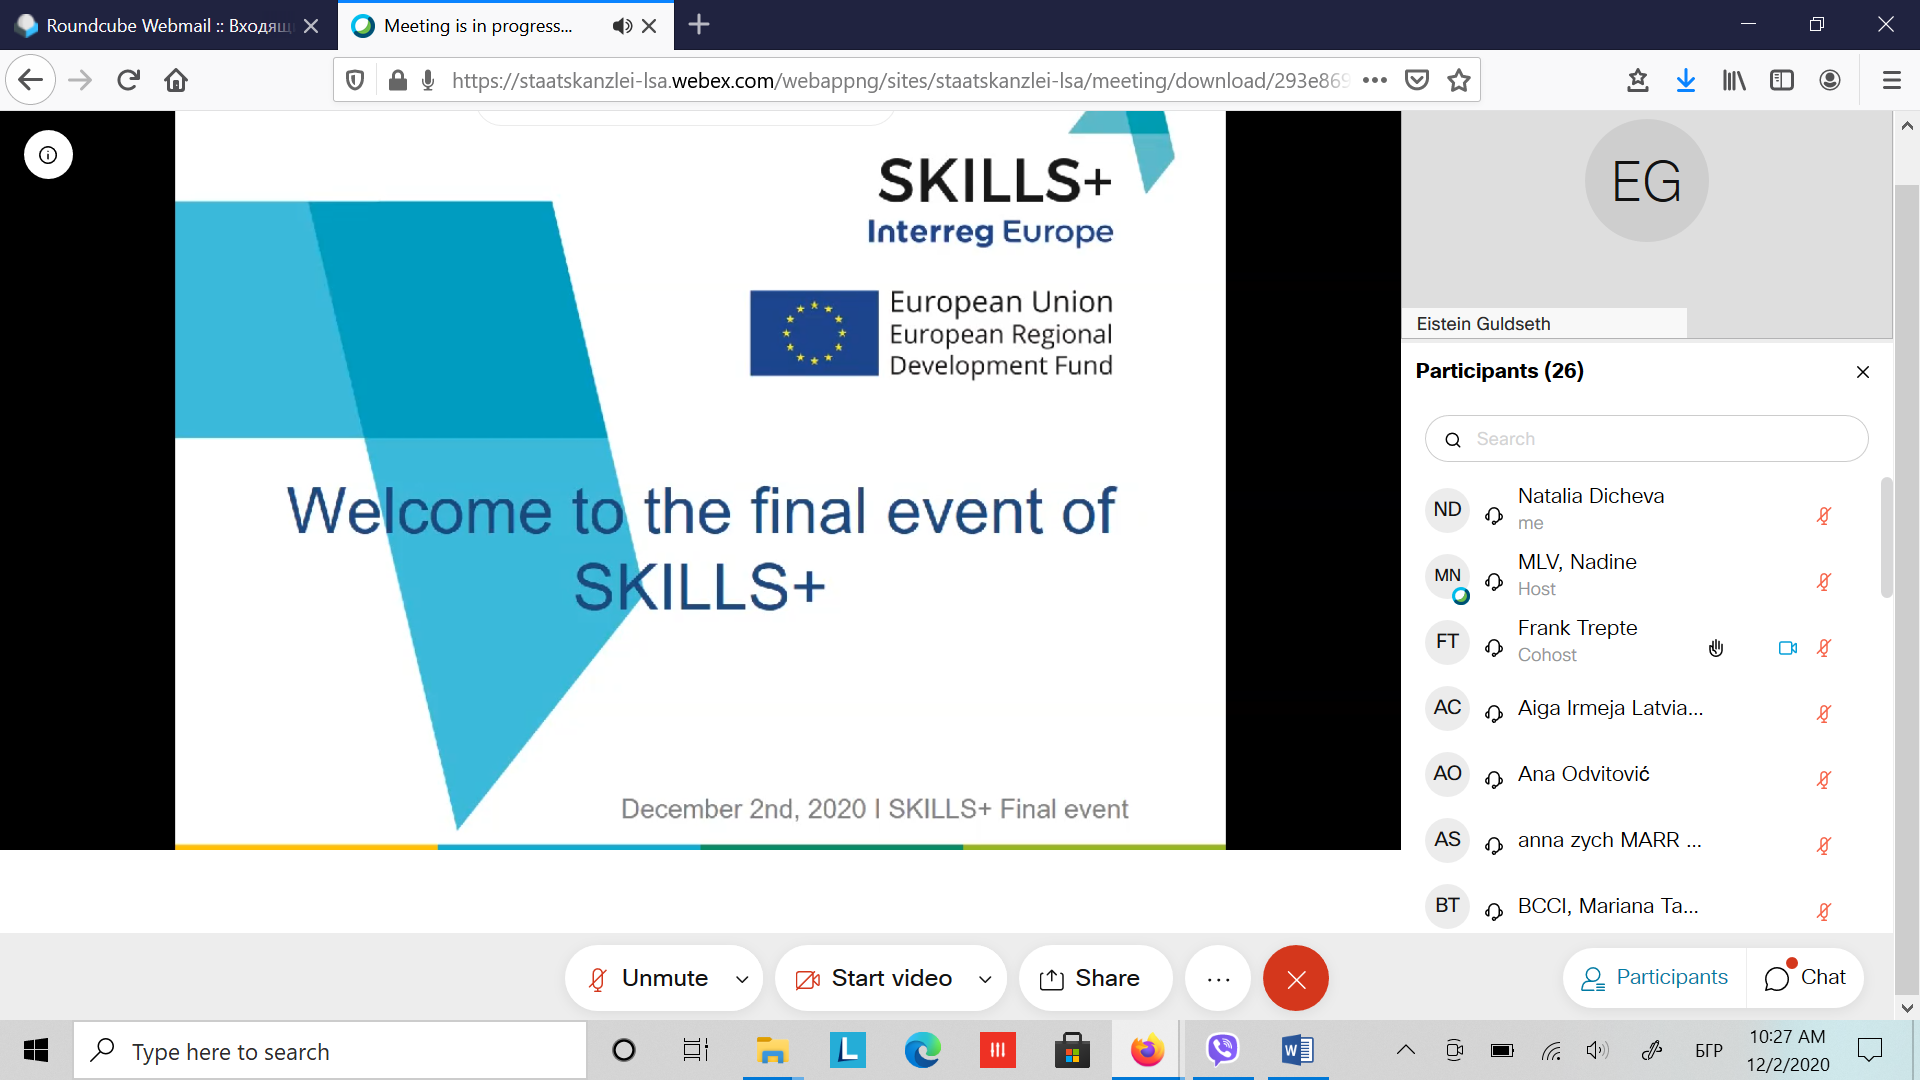Go to the browser home page
Screen dimensions: 1920x1080
pos(176,80)
